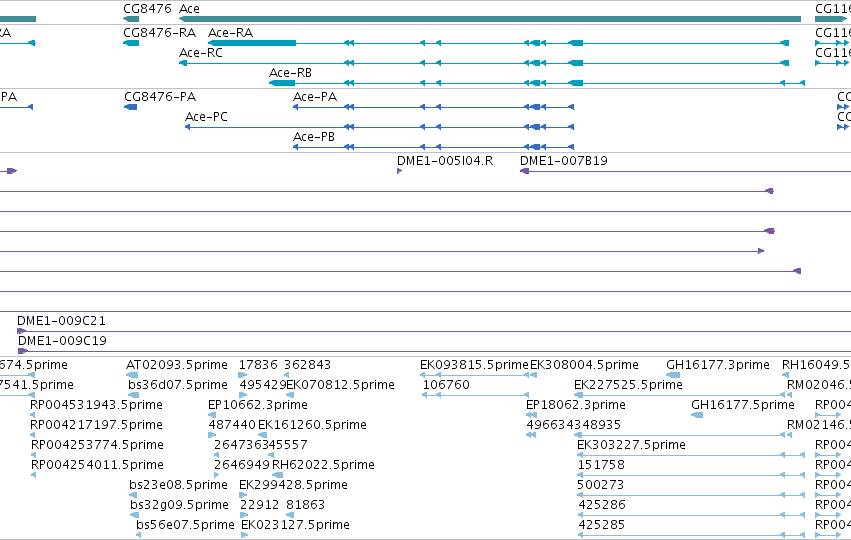Open the EK093815.5prime EST label

tap(474, 365)
